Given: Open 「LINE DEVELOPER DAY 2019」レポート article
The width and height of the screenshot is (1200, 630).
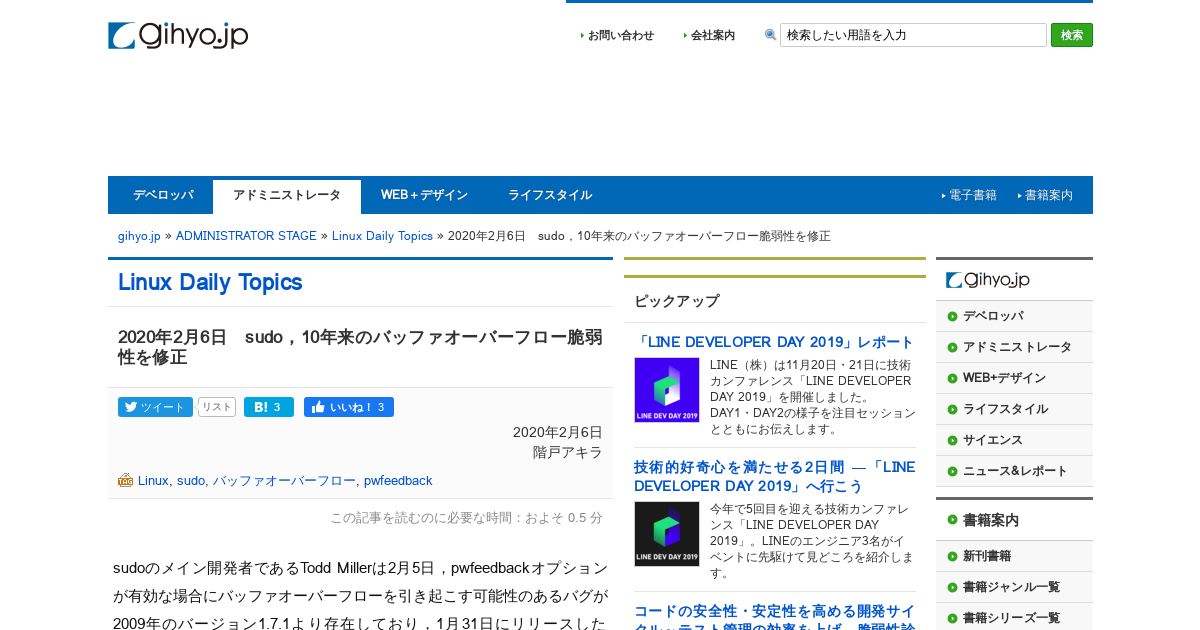Looking at the screenshot, I should (x=774, y=342).
